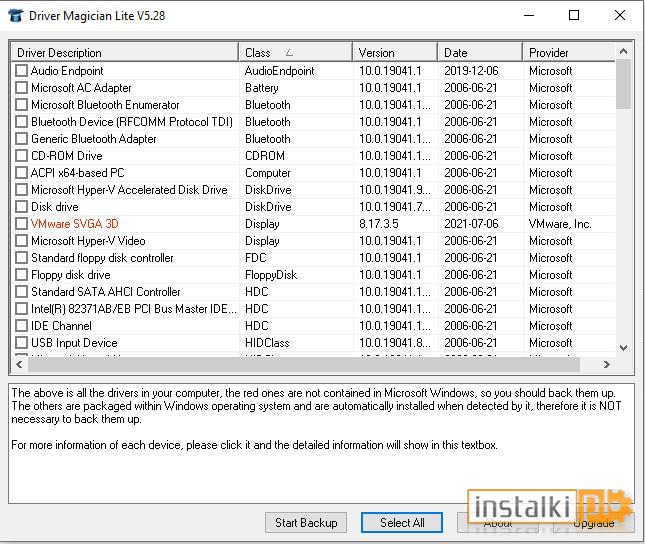Check the Disk drive checkbox
This screenshot has height=544, width=645.
click(21, 207)
